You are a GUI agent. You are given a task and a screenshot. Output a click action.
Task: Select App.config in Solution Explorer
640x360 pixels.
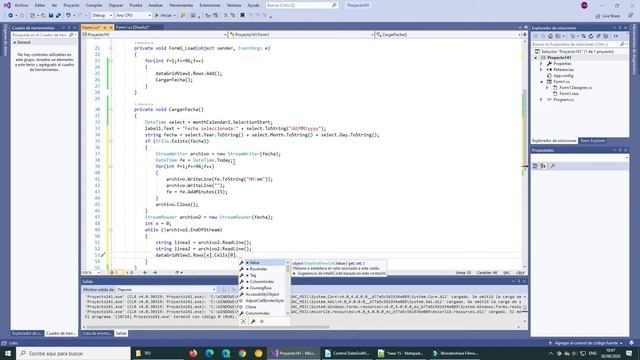563,76
